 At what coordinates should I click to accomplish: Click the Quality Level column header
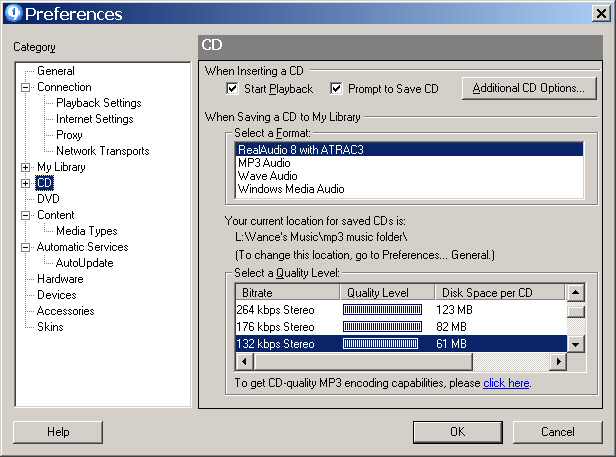[x=387, y=293]
